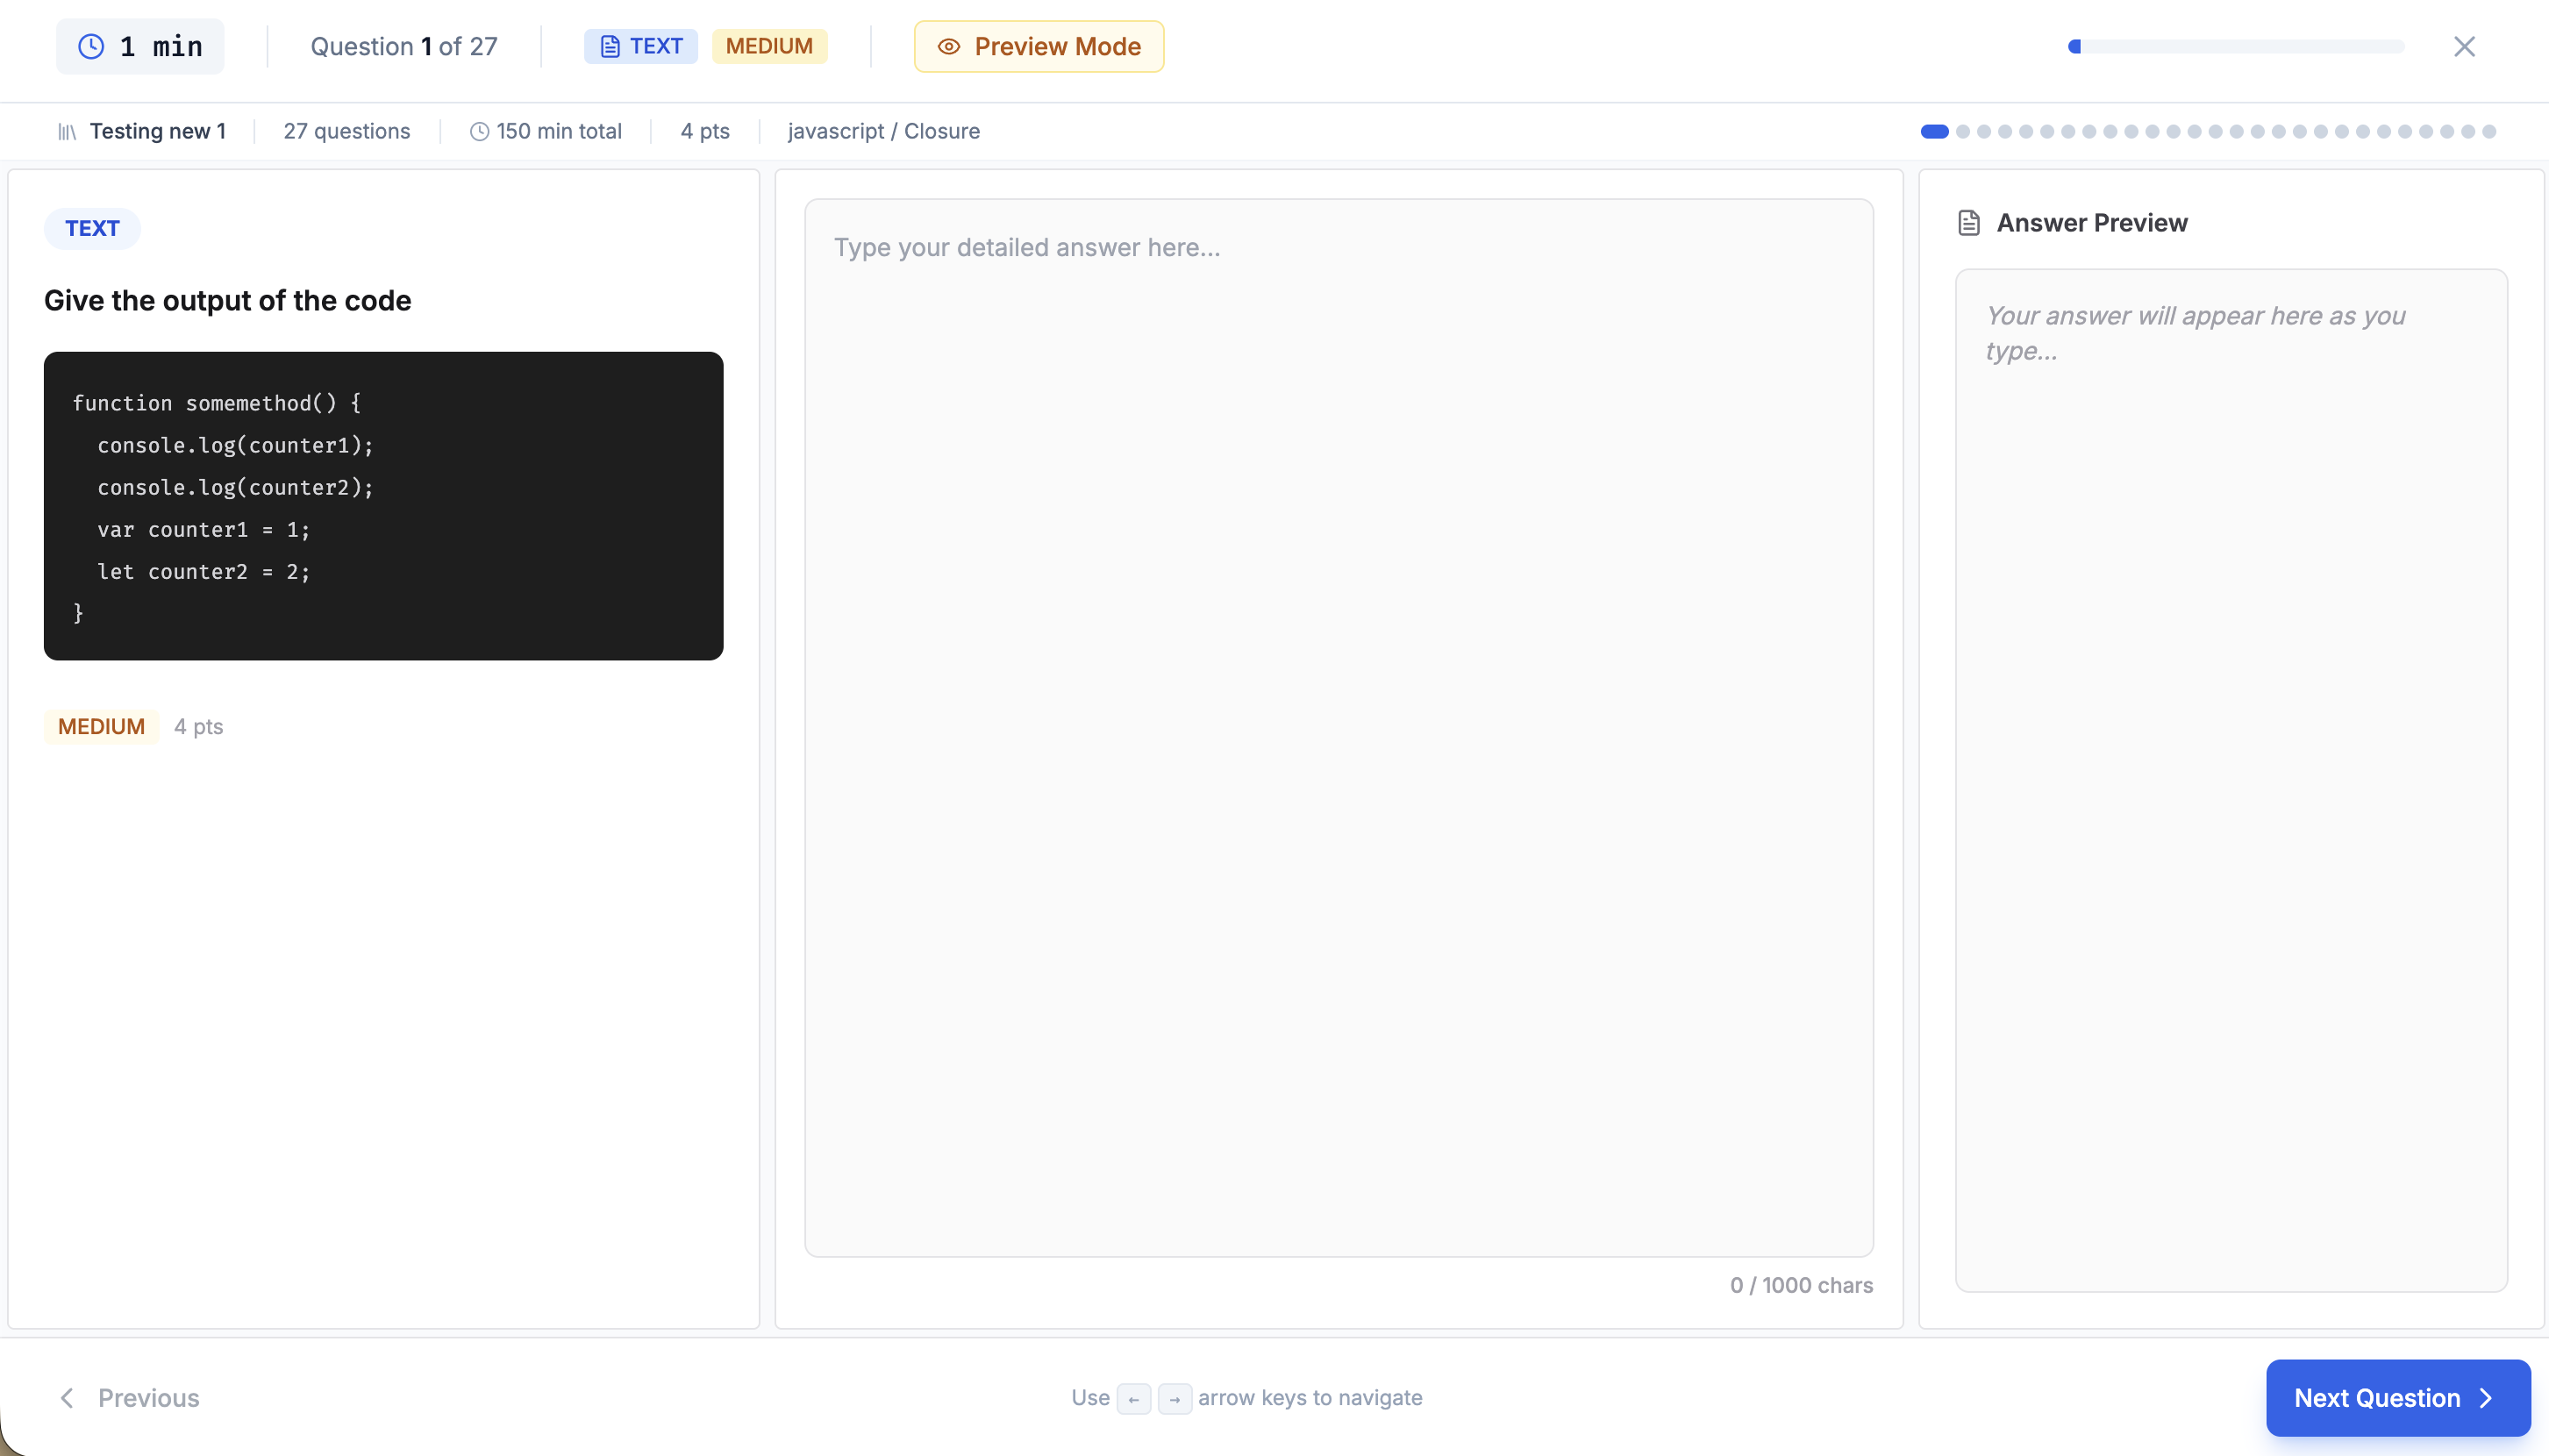Image resolution: width=2549 pixels, height=1456 pixels.
Task: Click the chevron on Next Question button
Action: coord(2487,1397)
